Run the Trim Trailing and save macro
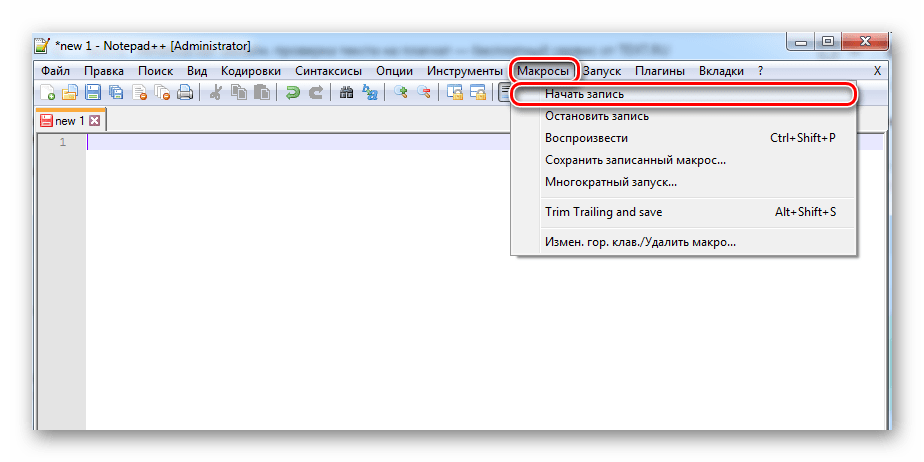This screenshot has width=924, height=462. [684, 212]
